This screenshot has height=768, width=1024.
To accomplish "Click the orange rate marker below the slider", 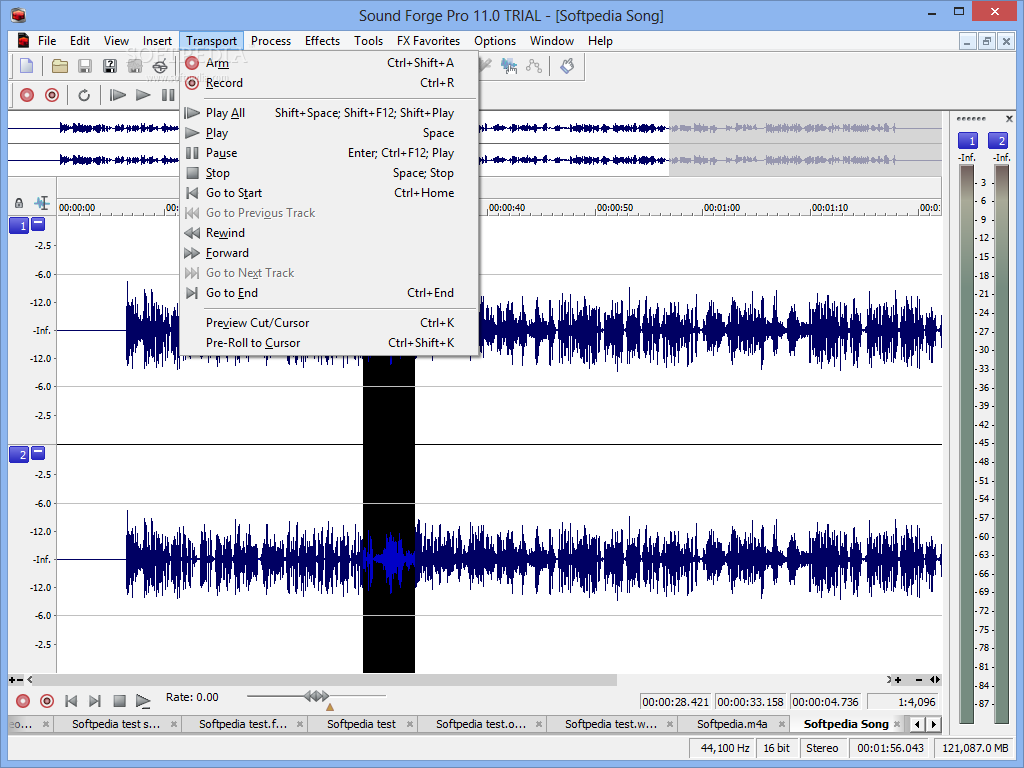I will [330, 707].
